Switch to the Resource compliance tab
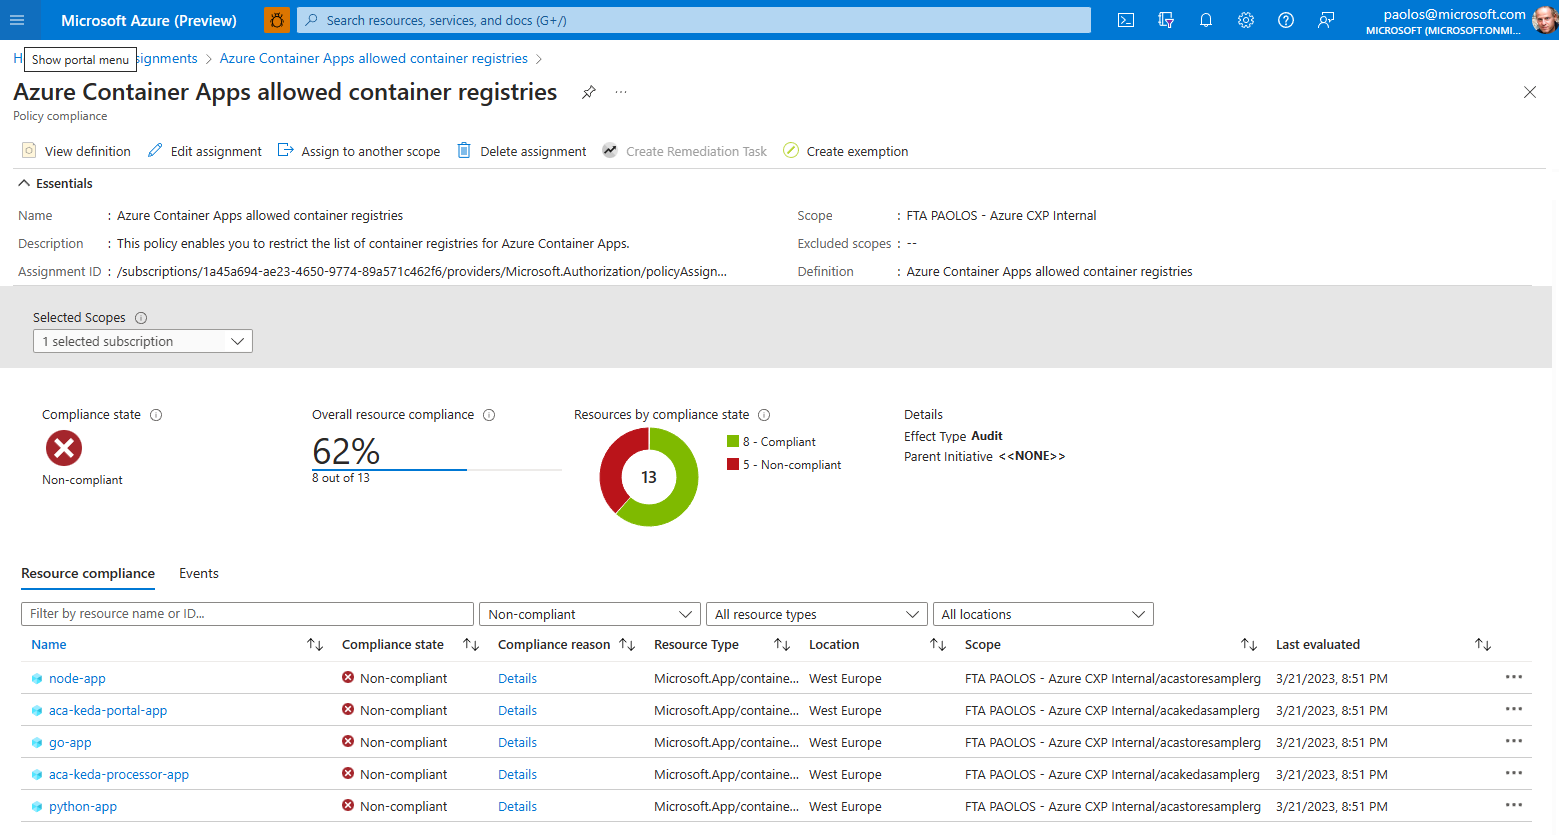 click(x=88, y=573)
